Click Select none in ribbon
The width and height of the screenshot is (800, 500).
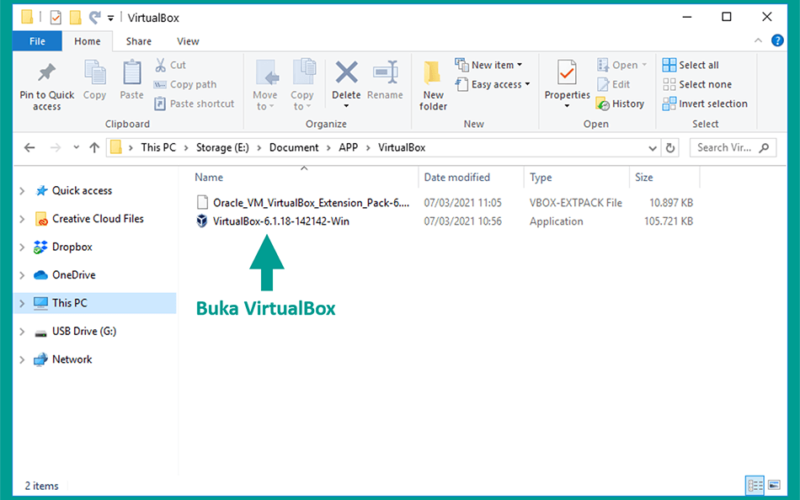[x=697, y=84]
